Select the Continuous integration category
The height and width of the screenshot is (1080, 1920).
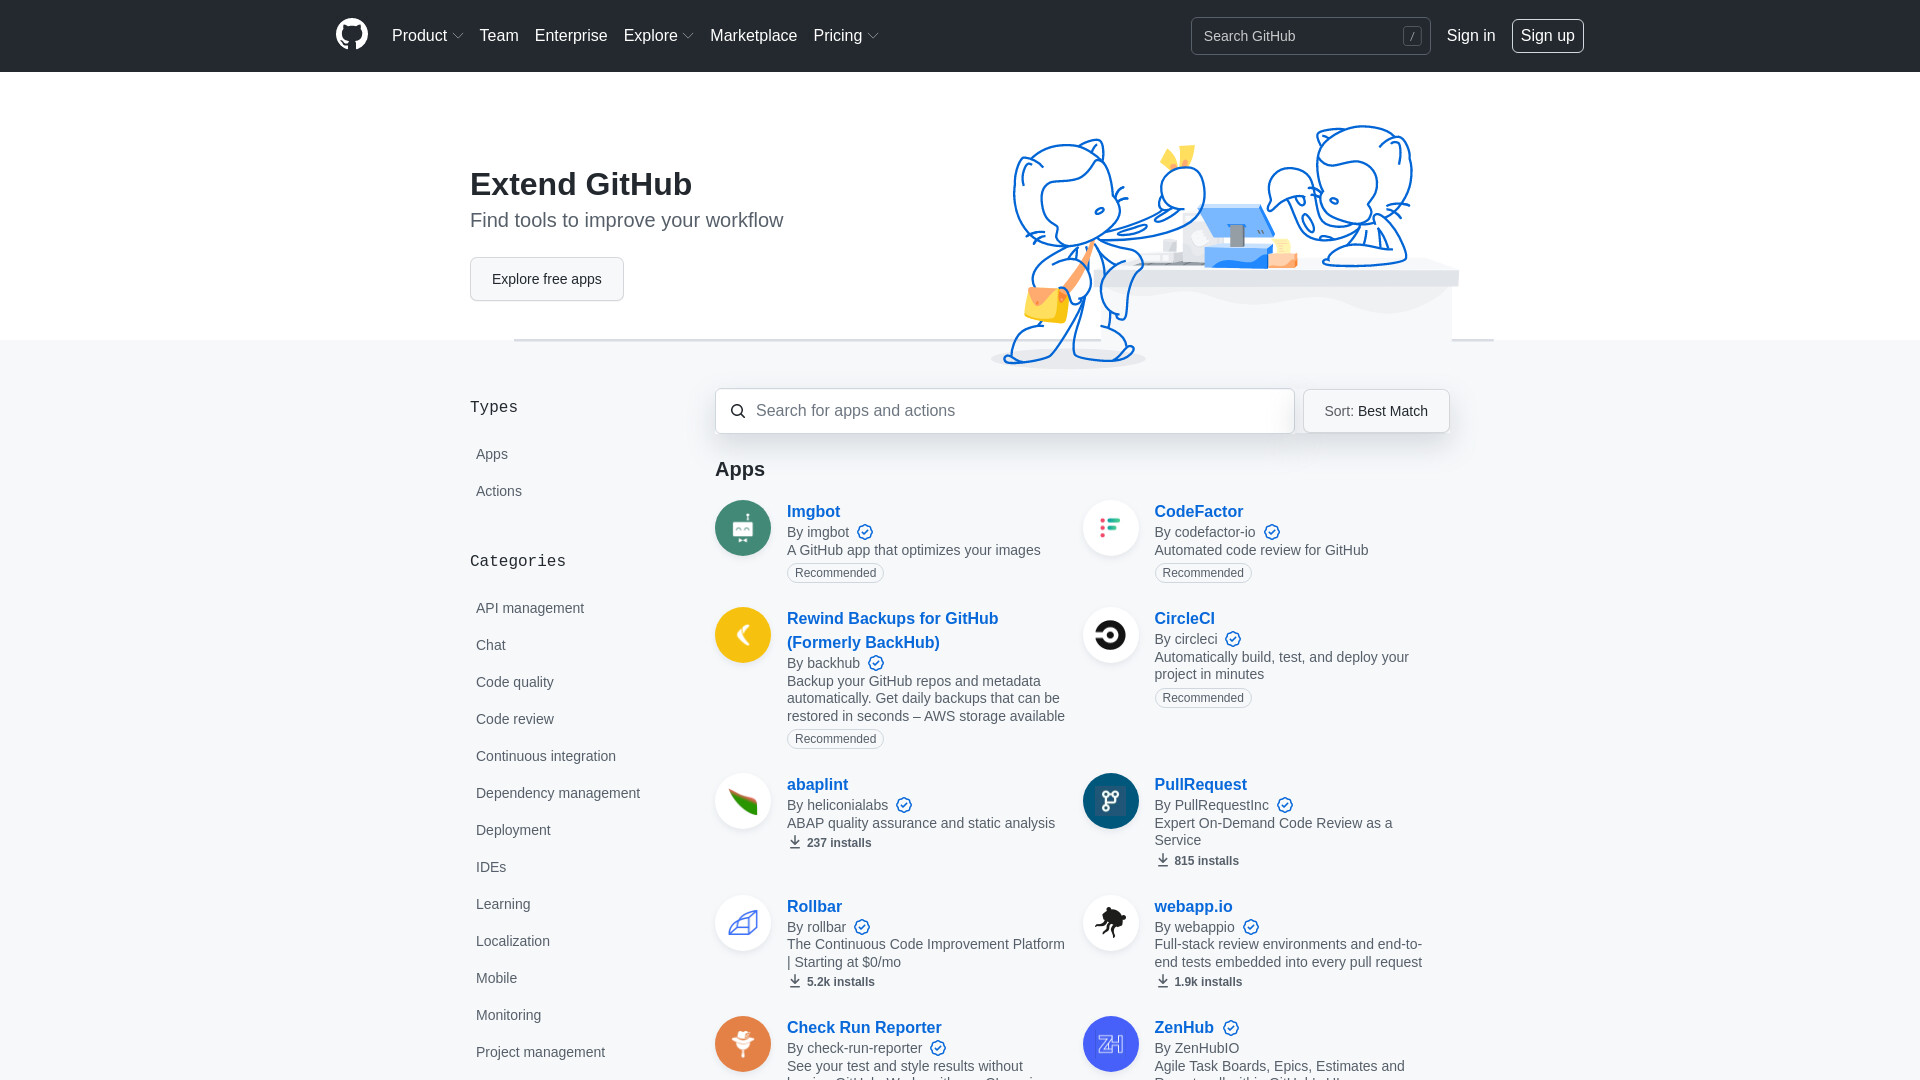(546, 756)
